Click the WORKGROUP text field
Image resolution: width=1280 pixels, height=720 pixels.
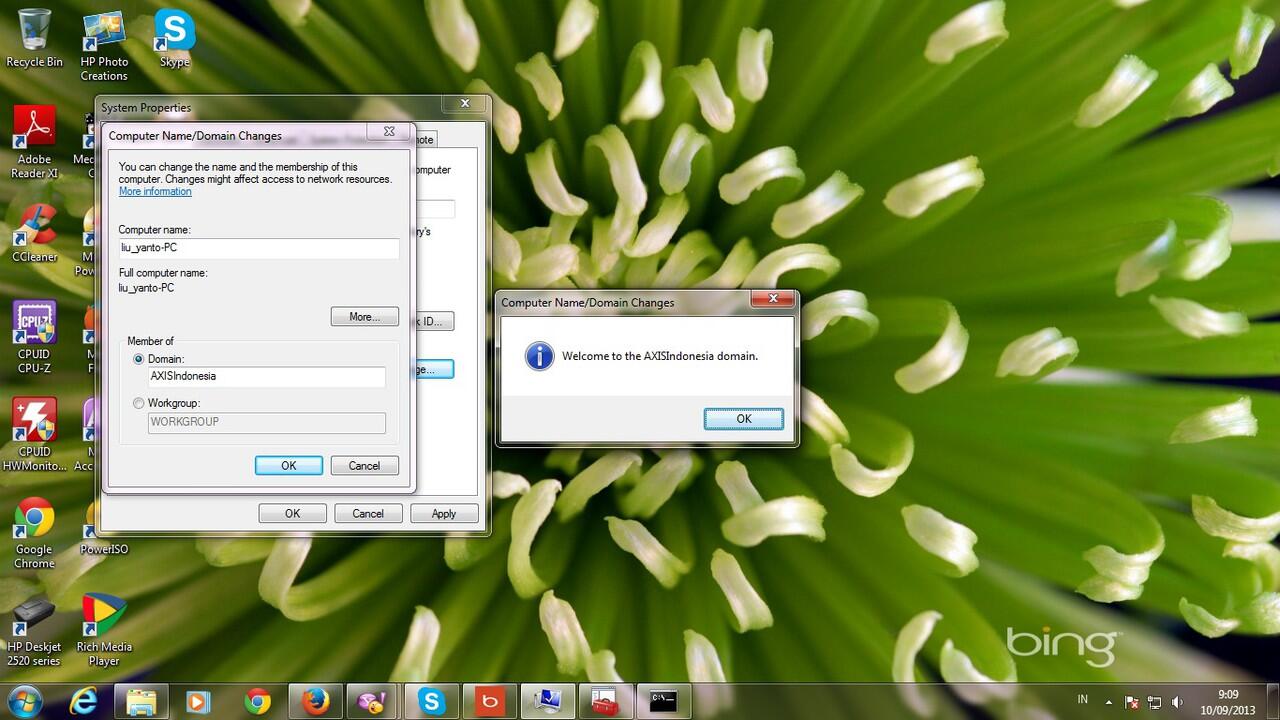click(266, 422)
